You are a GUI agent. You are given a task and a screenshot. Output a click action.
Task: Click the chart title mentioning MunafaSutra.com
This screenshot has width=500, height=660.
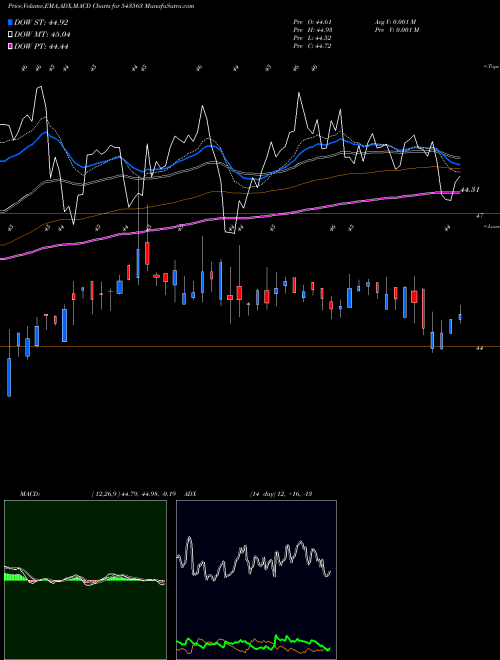click(101, 6)
